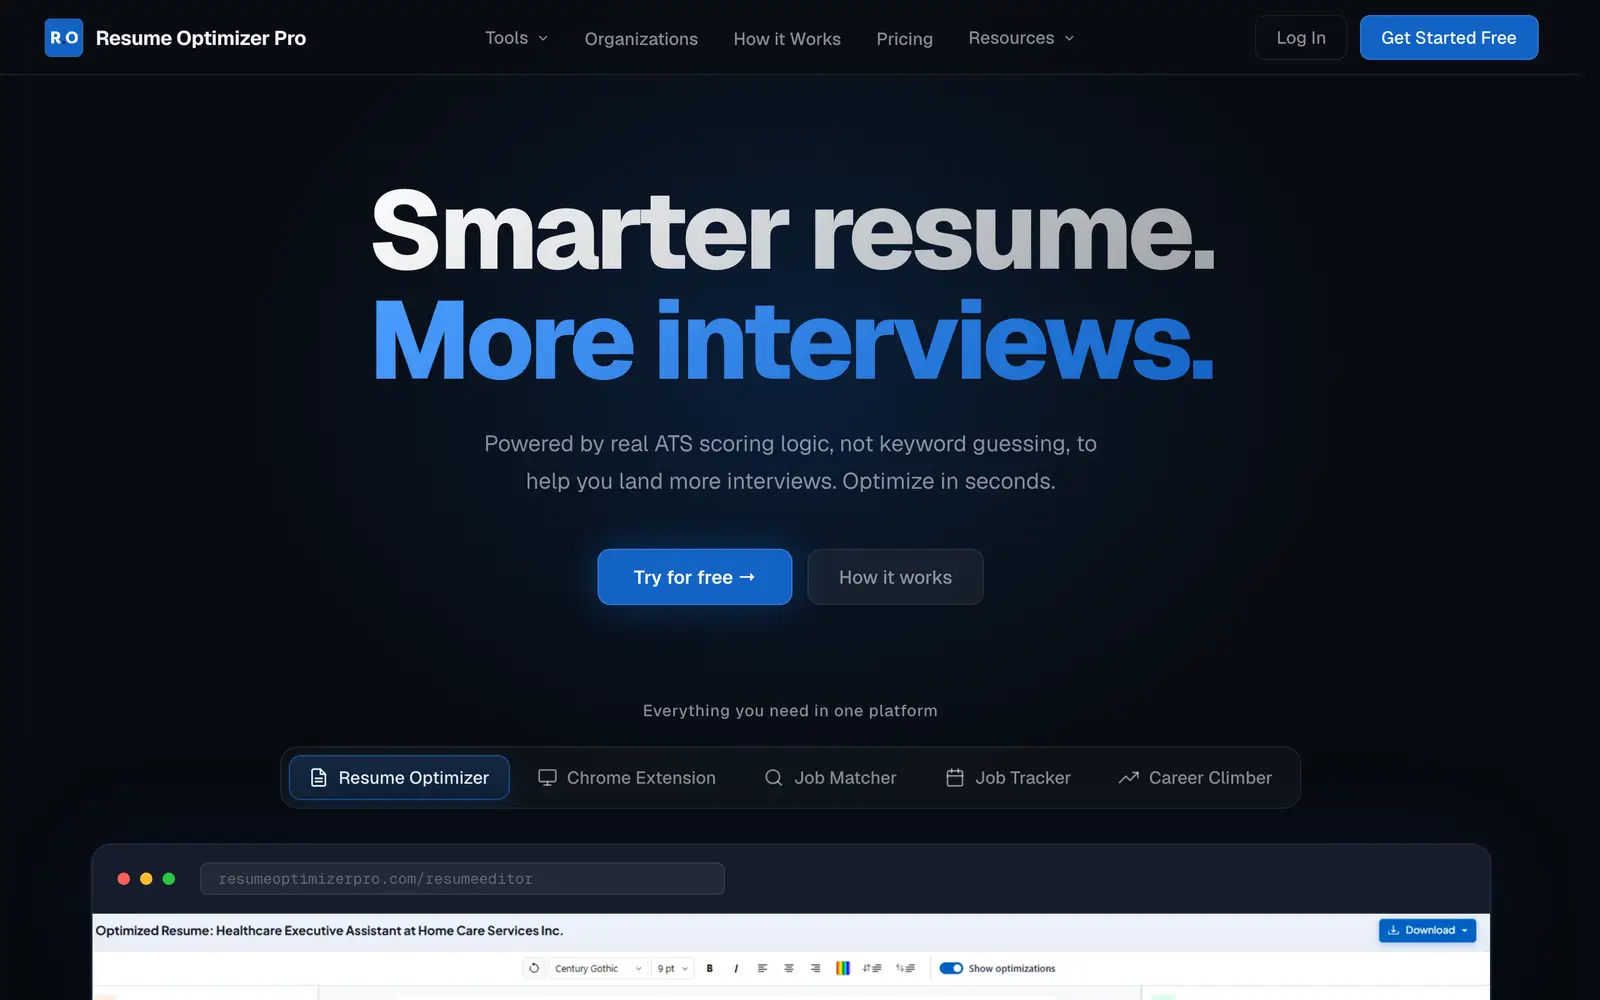Switch to the Job Matcher tab

[830, 778]
